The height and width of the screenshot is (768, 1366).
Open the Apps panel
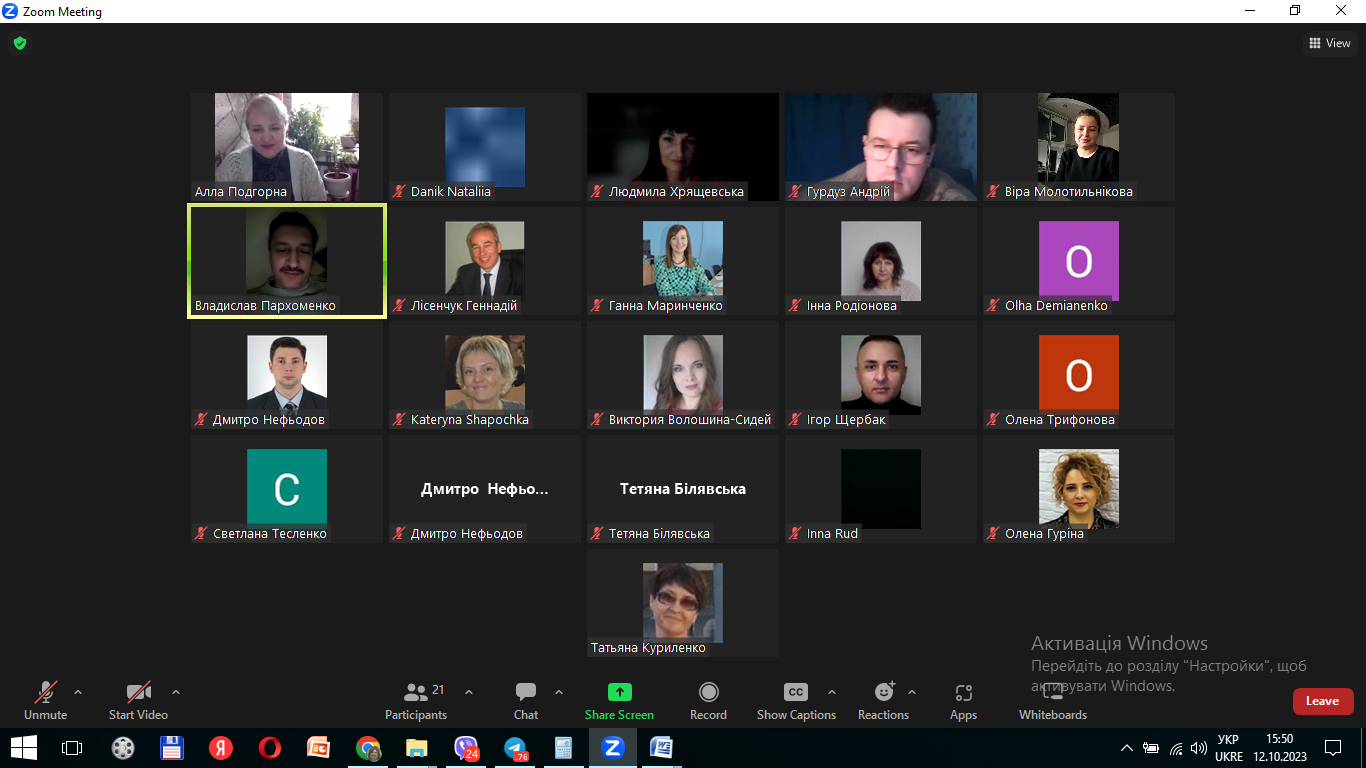pos(963,693)
